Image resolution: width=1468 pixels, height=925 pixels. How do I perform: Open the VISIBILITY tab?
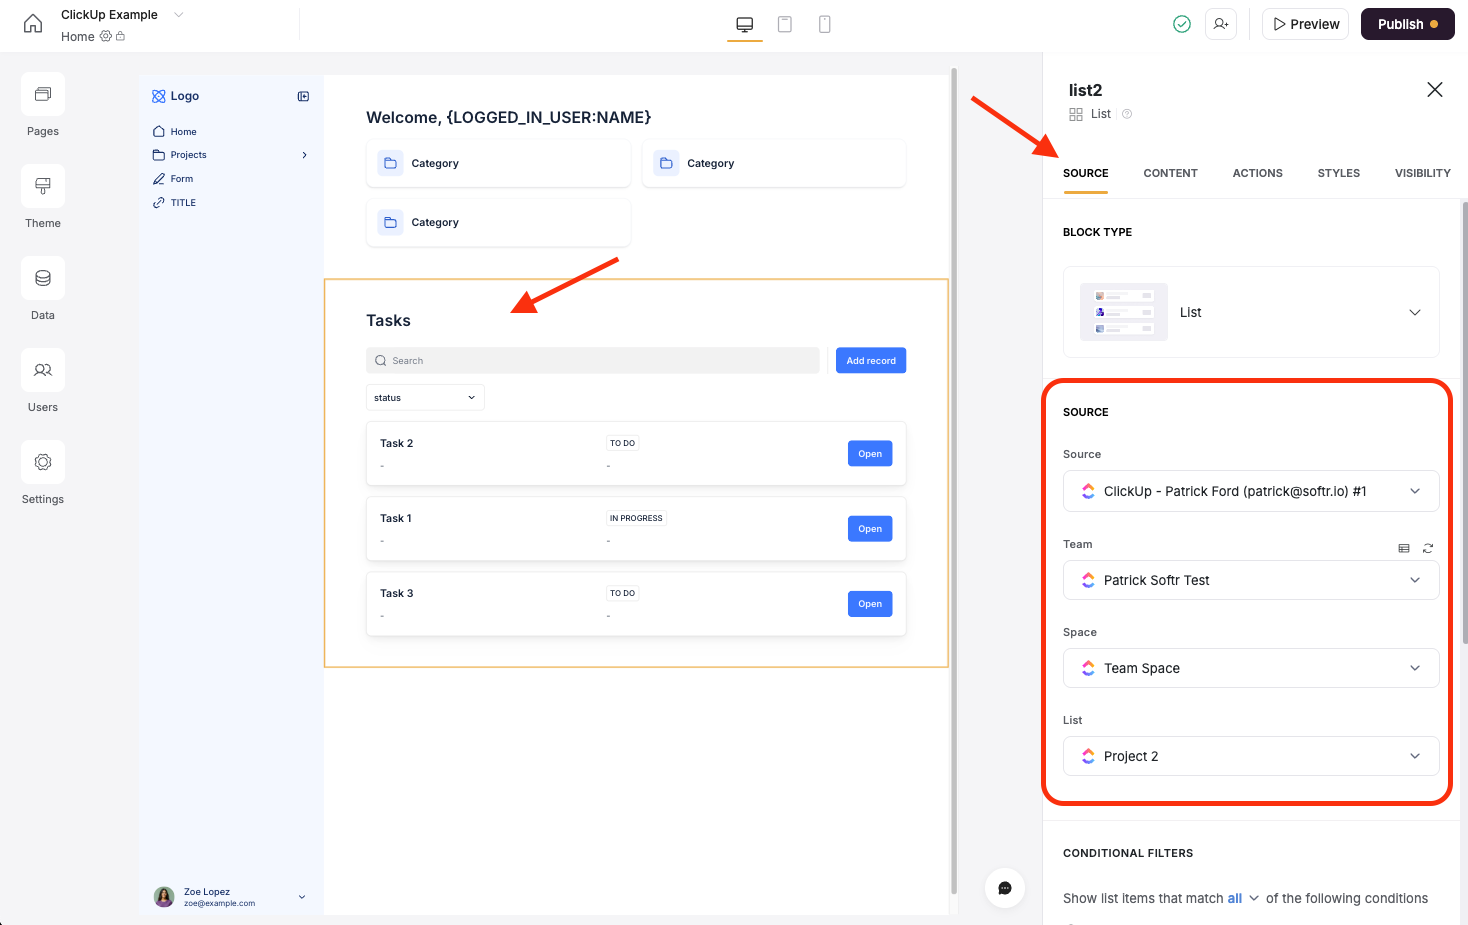click(x=1422, y=173)
